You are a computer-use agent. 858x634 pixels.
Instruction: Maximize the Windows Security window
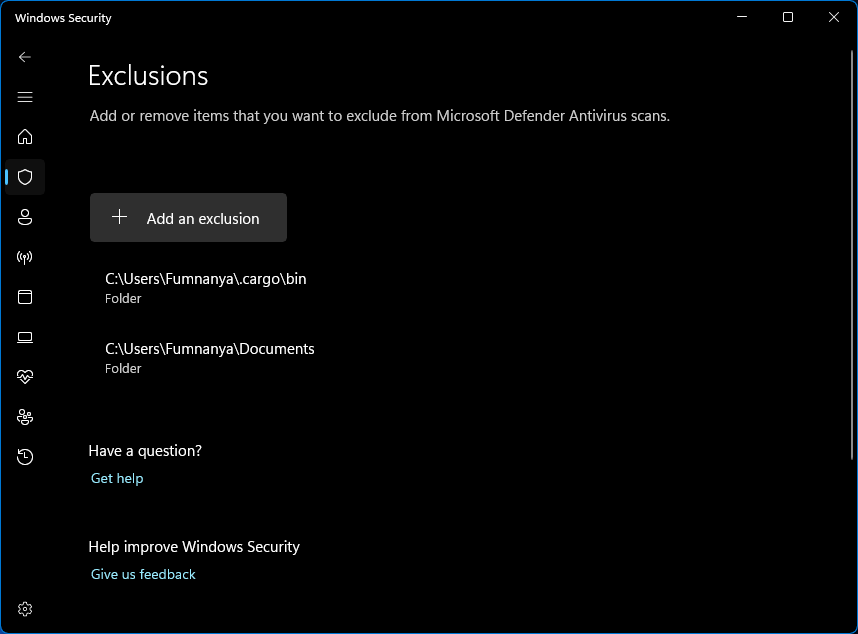(x=787, y=17)
